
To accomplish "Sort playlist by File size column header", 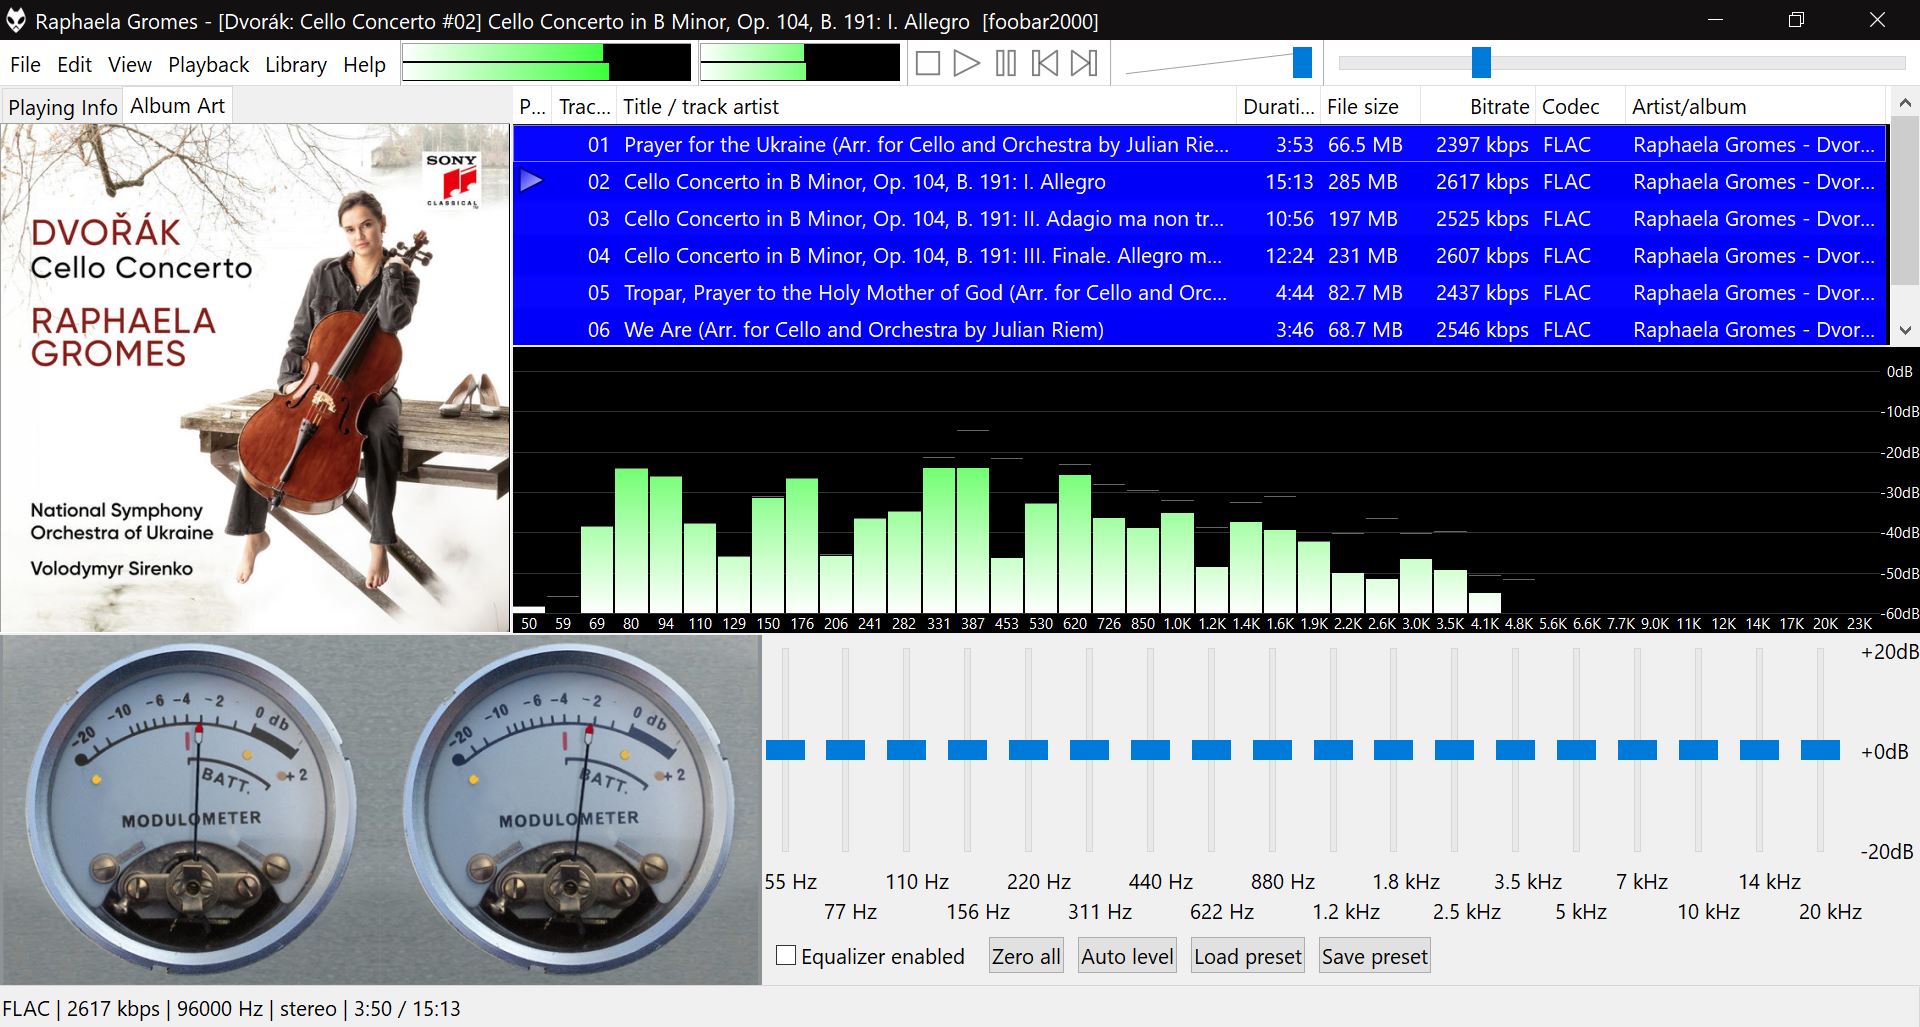I will tap(1370, 107).
